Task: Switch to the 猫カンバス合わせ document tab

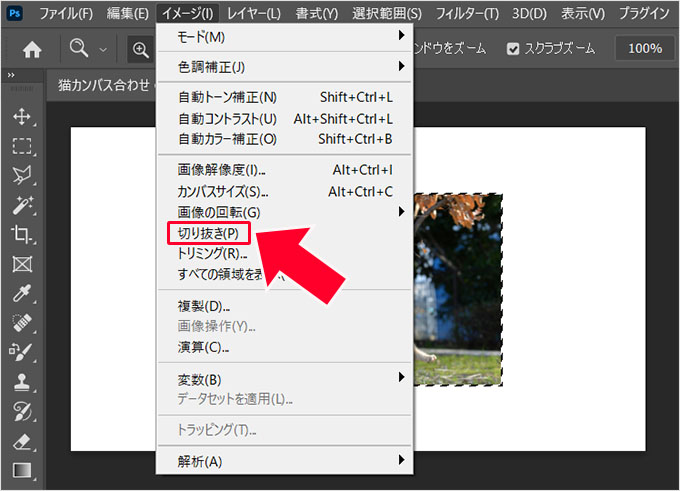Action: pyautogui.click(x=103, y=85)
